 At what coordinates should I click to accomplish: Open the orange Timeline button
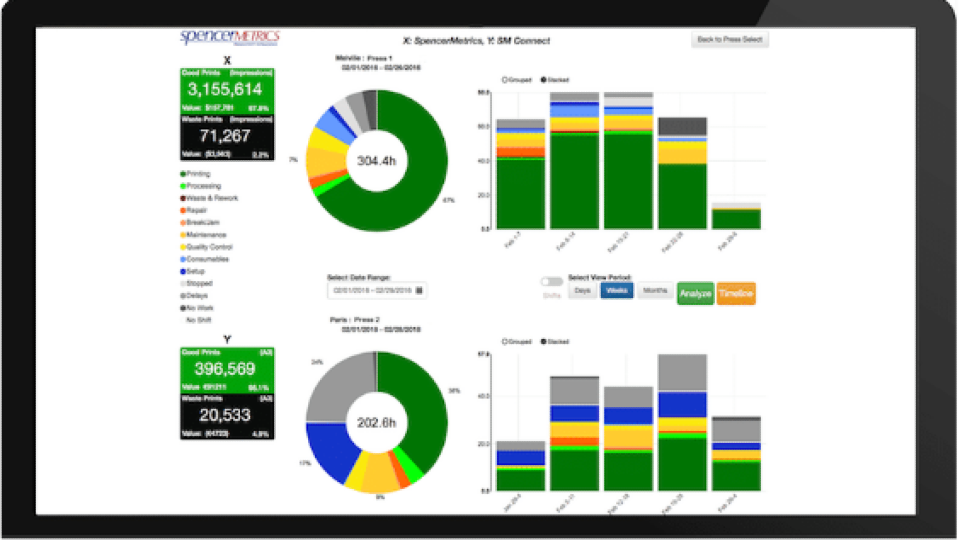pyautogui.click(x=735, y=293)
